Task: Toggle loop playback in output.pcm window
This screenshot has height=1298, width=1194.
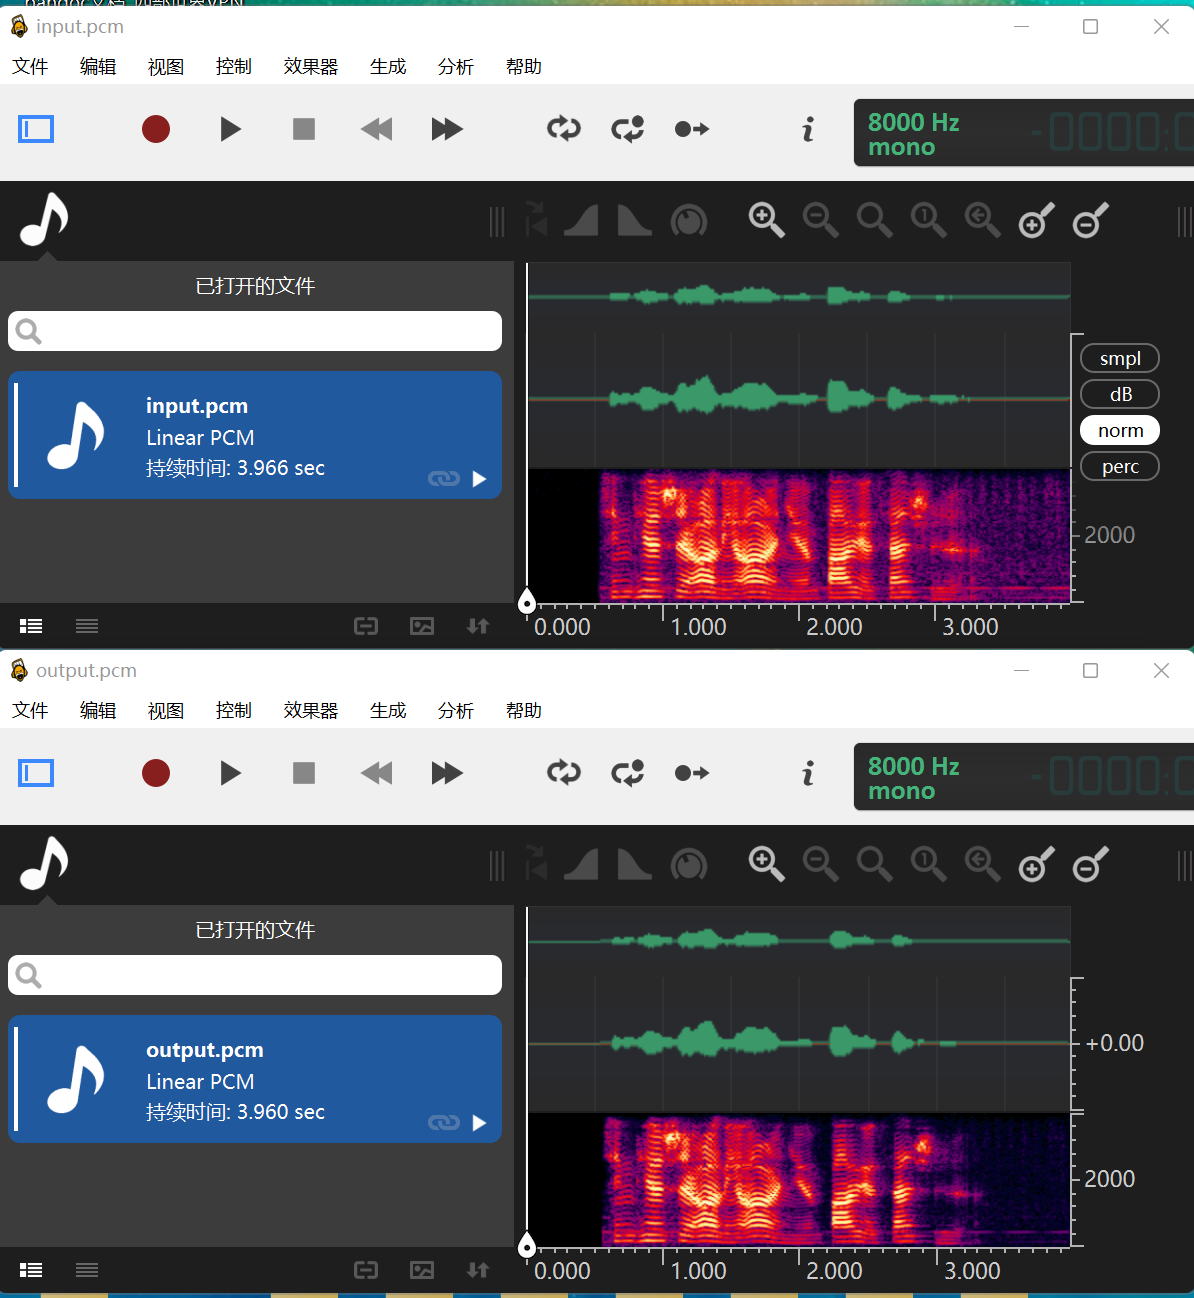Action: pos(564,773)
